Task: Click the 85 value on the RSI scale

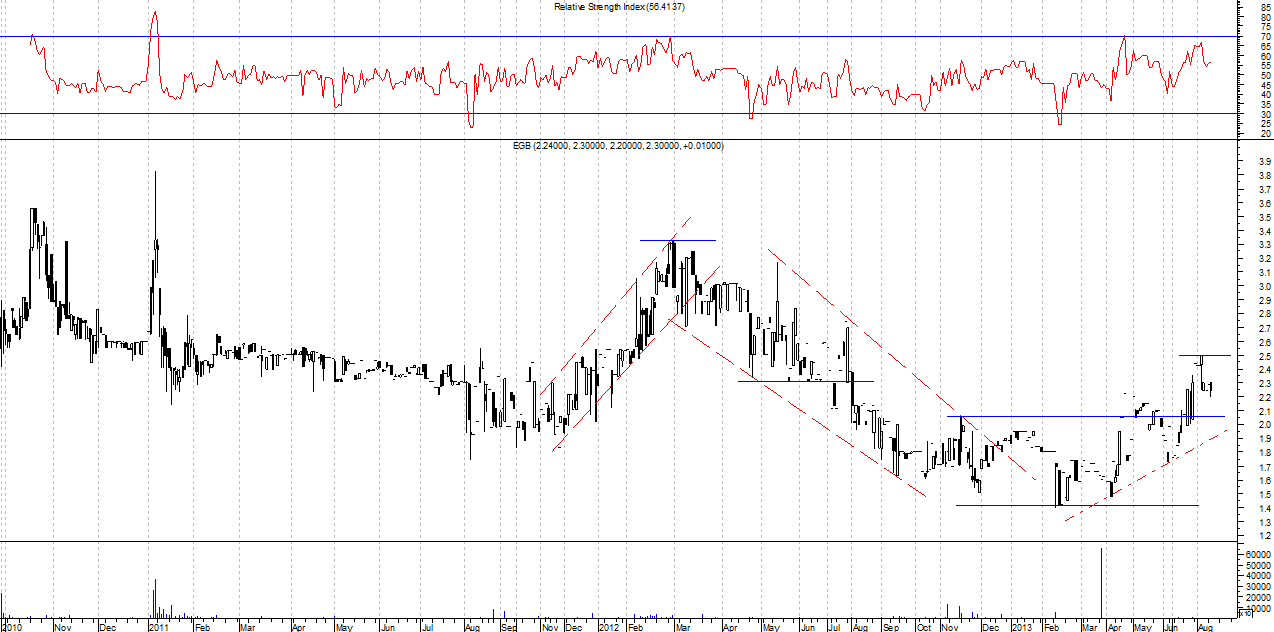Action: 1265,7
